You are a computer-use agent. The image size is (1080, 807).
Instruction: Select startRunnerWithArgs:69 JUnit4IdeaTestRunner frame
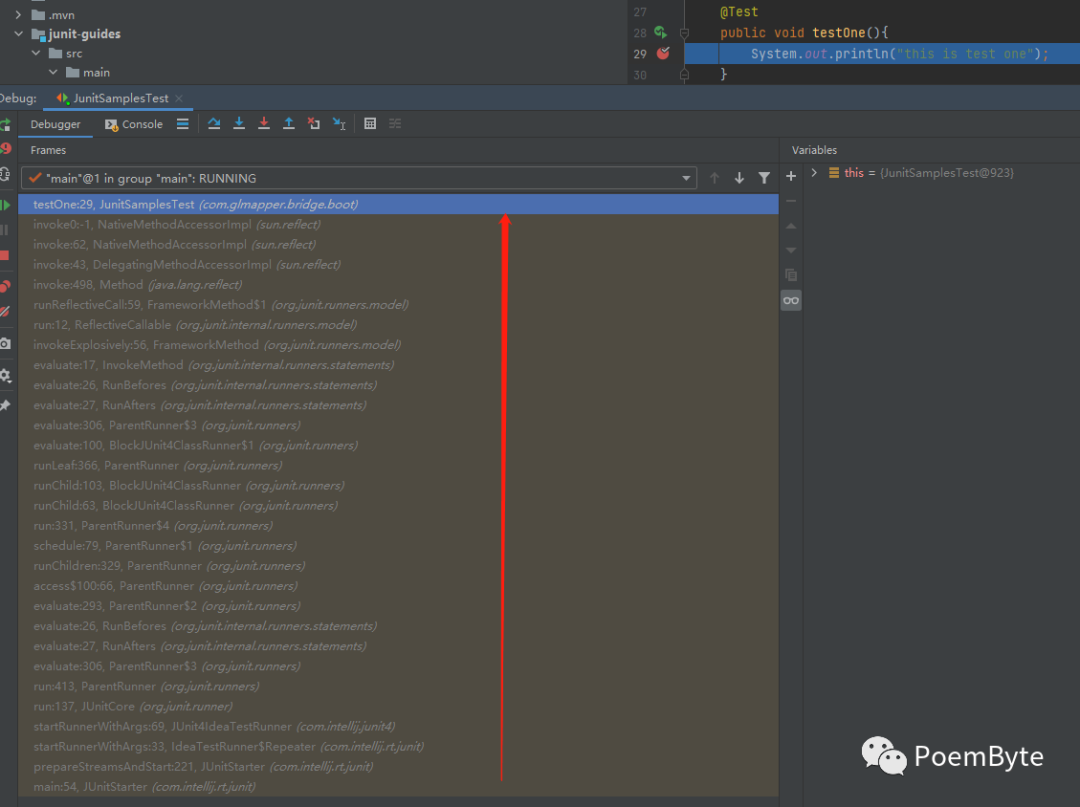point(398,726)
